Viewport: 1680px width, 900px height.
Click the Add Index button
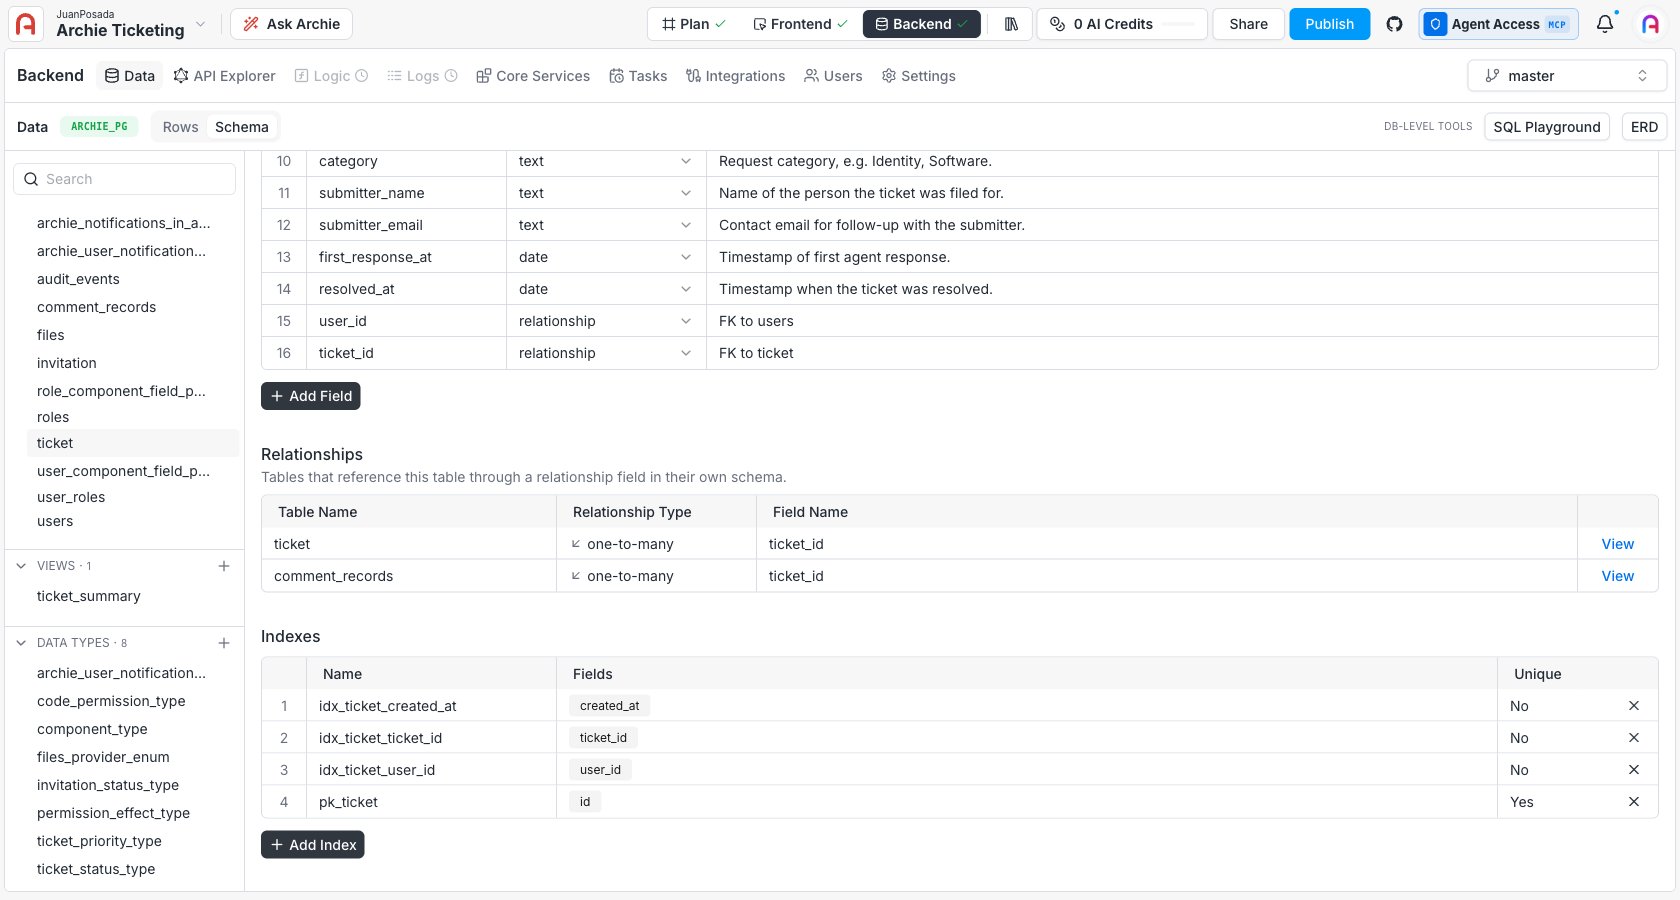(313, 845)
